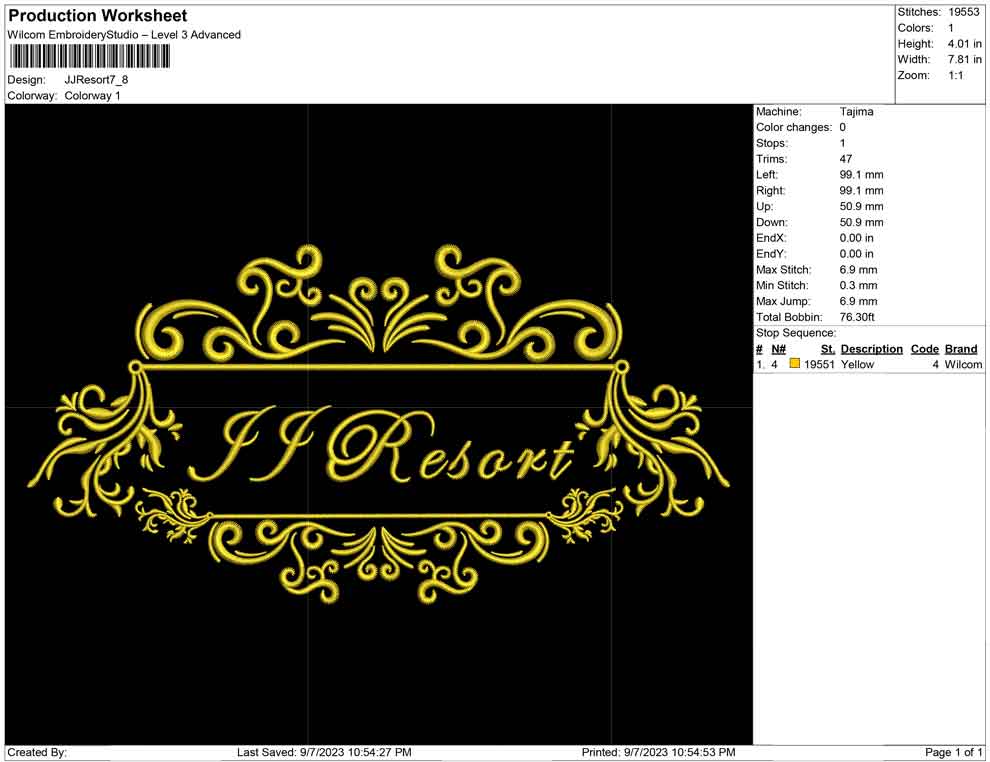Select the machine value 'Tajima'
Screen dimensions: 990x762
click(x=856, y=112)
